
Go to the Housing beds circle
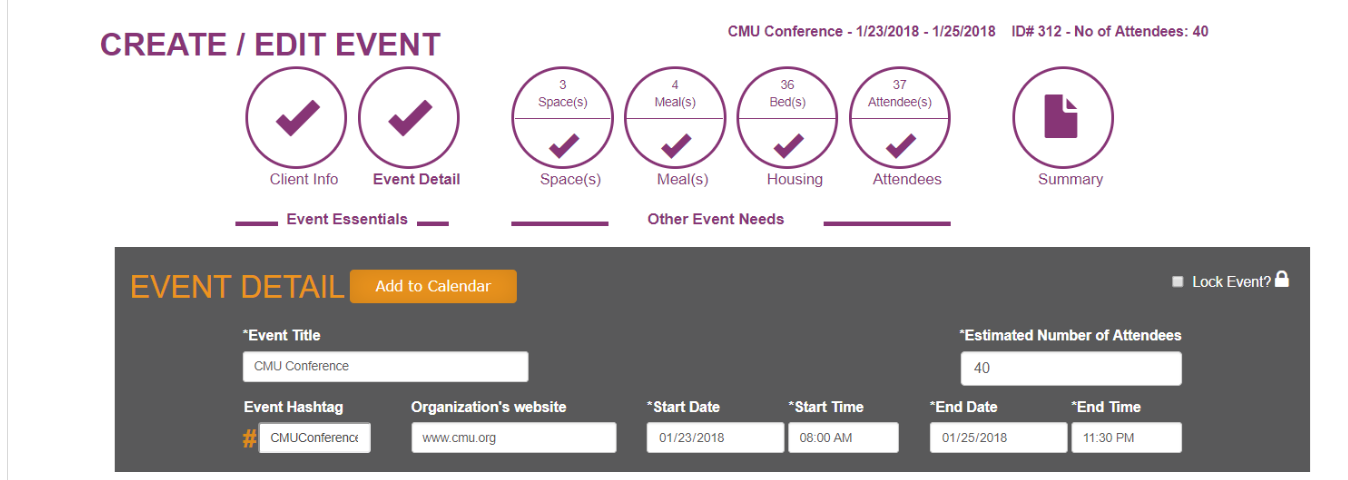[x=787, y=117]
